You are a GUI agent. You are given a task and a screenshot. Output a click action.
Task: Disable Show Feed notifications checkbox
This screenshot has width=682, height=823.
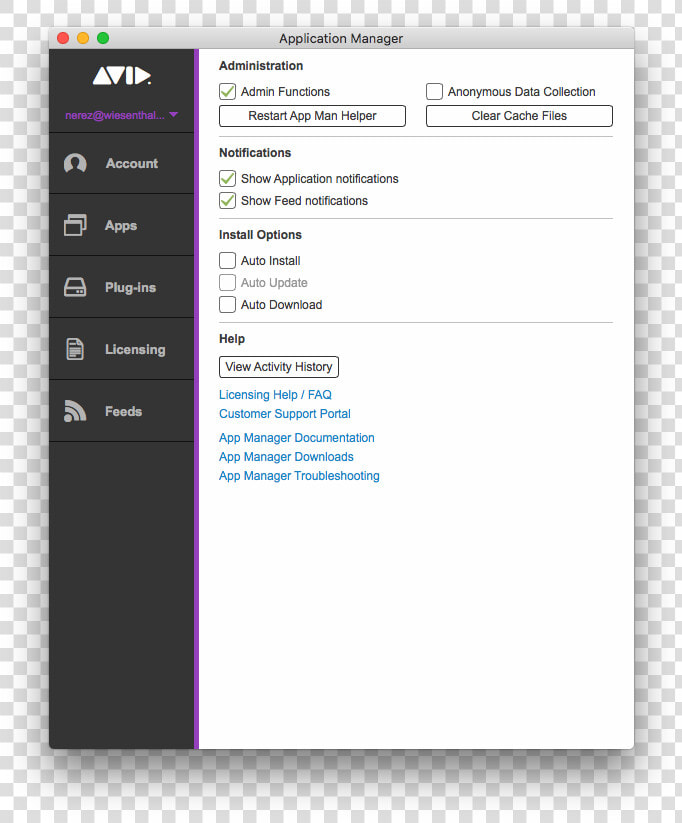(x=227, y=201)
